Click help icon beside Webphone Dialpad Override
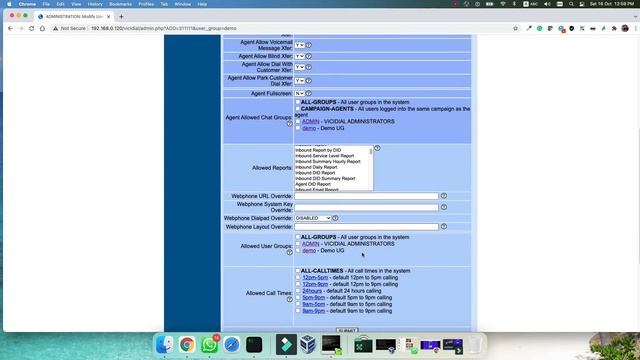Screen dimensions: 640x360 point(335,218)
